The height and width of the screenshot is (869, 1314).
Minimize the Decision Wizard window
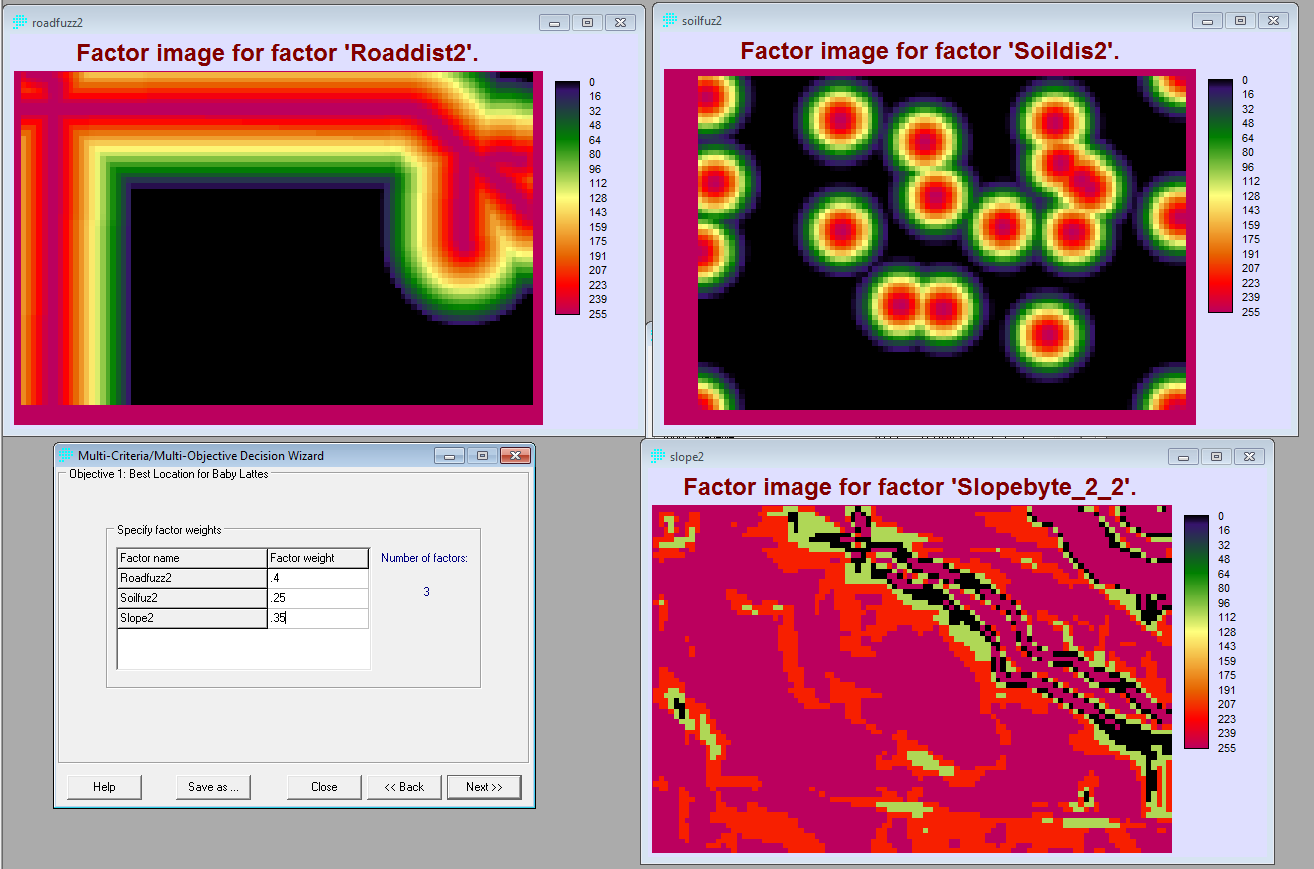coord(449,456)
